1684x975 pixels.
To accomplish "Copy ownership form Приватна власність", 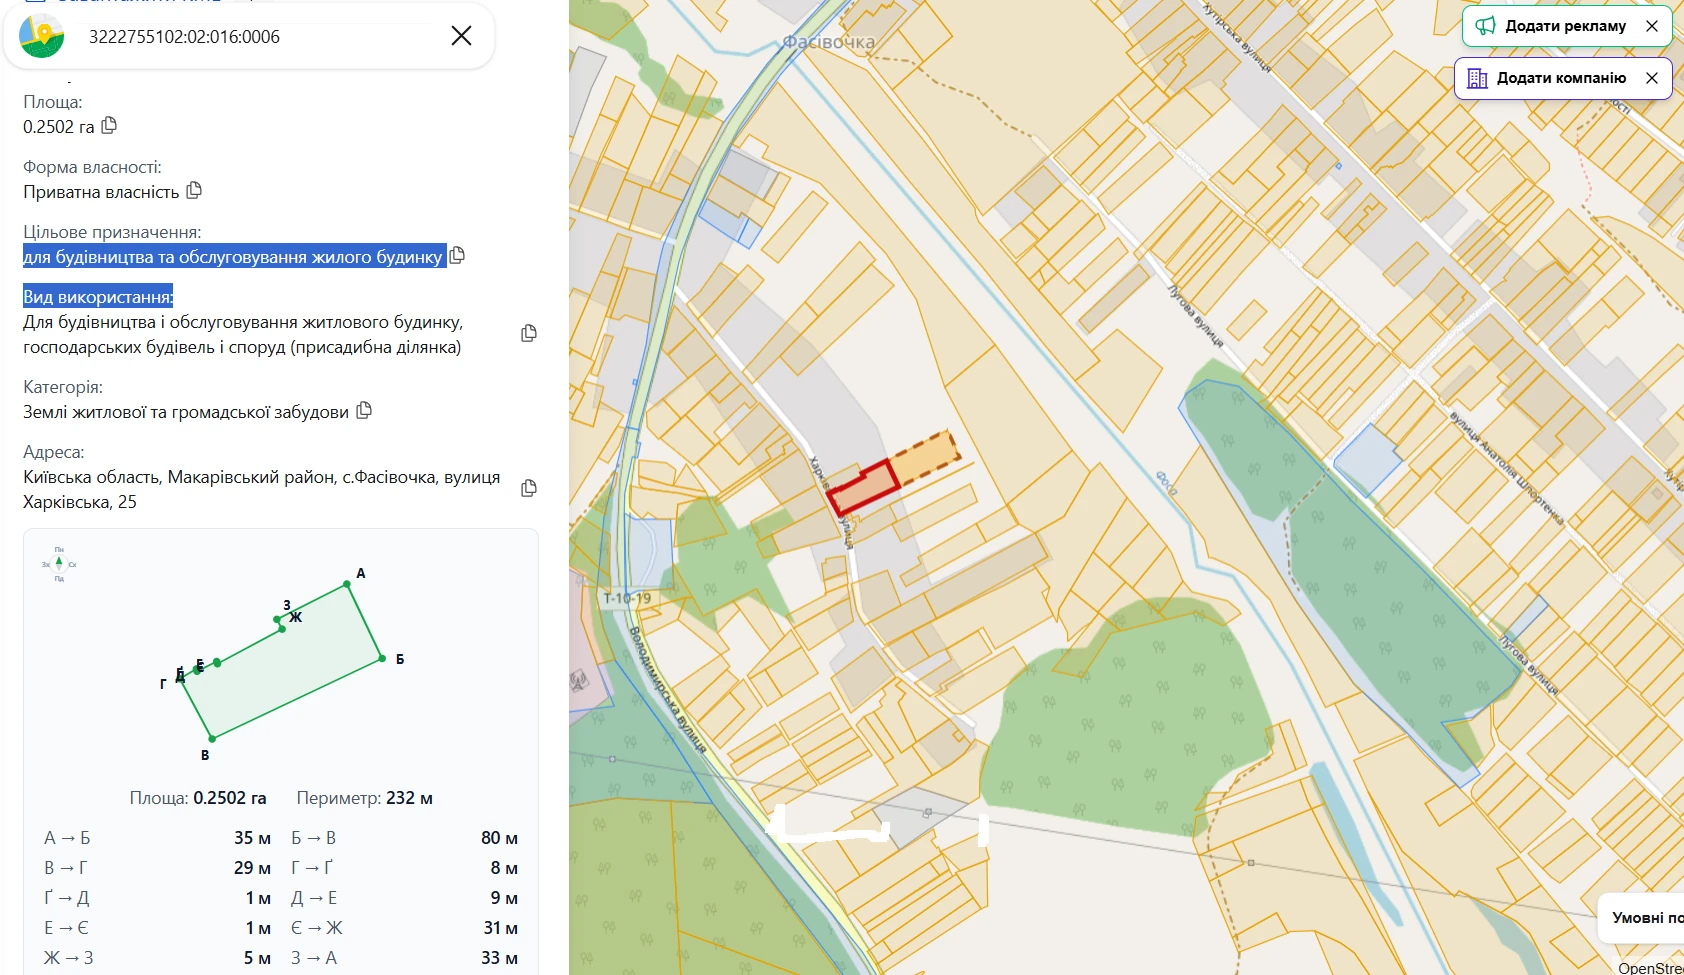I will (194, 190).
